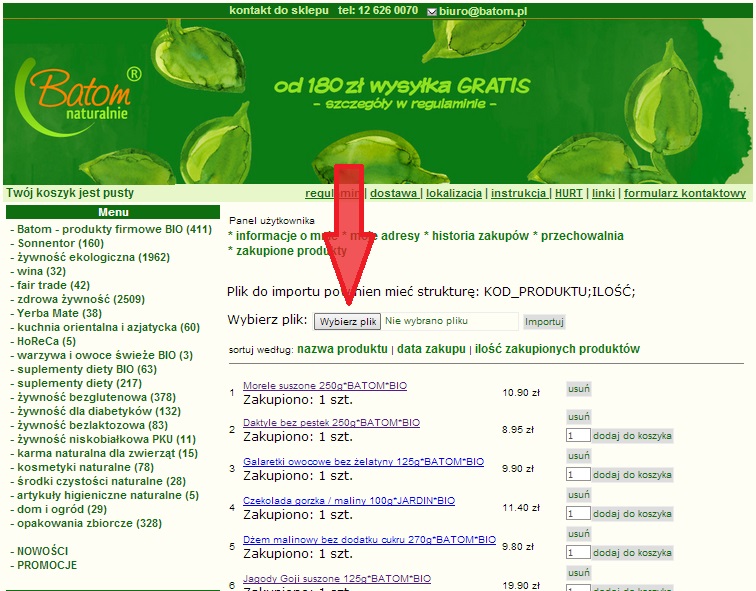
Task: Add Dżem malinowy via dodaj do koszyka
Action: (x=632, y=553)
